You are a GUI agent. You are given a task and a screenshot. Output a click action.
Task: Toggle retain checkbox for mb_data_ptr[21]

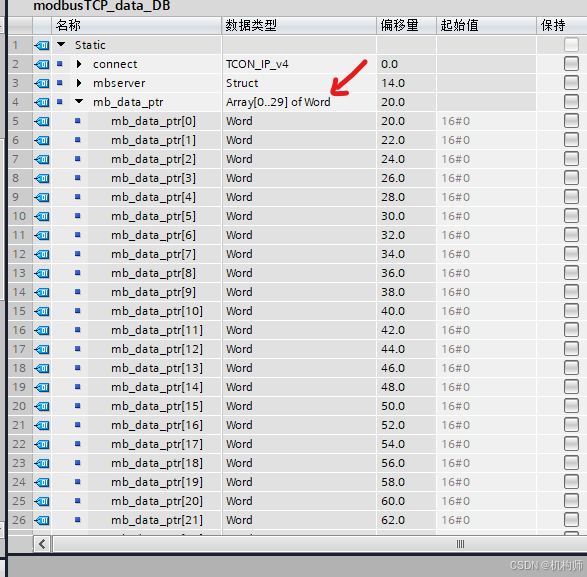[x=571, y=519]
